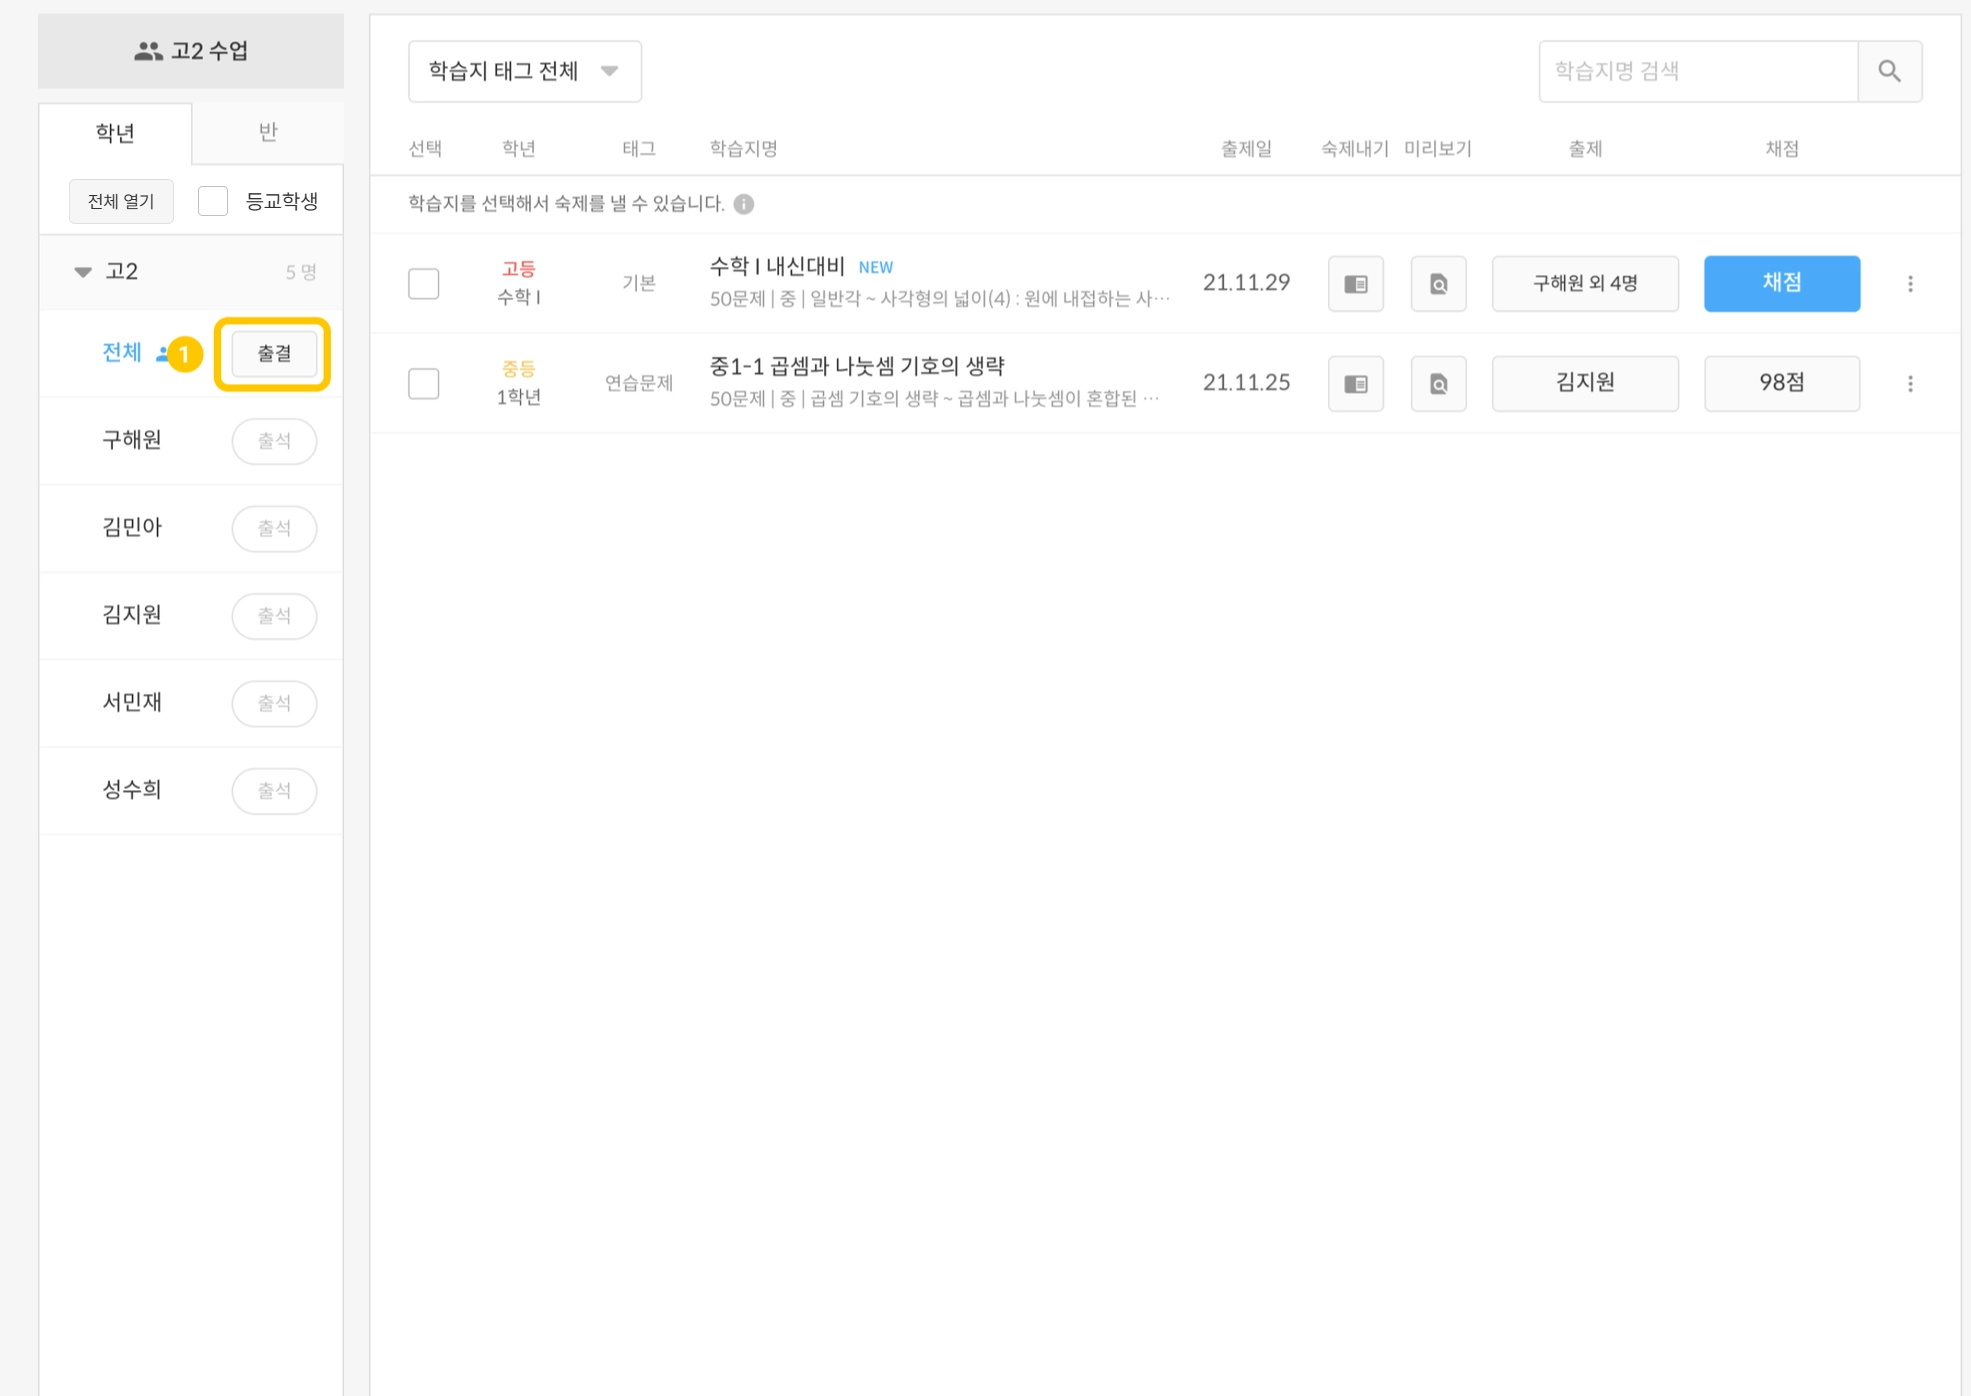Open more options for 중1-1 worksheet row
This screenshot has width=1971, height=1396.
tap(1910, 384)
